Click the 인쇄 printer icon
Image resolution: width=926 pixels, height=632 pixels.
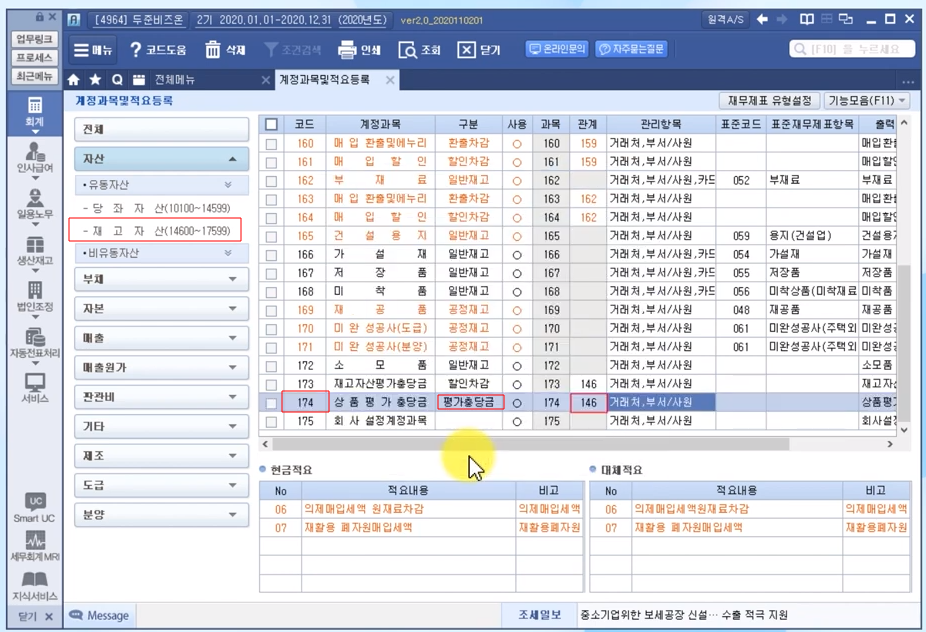coord(347,50)
